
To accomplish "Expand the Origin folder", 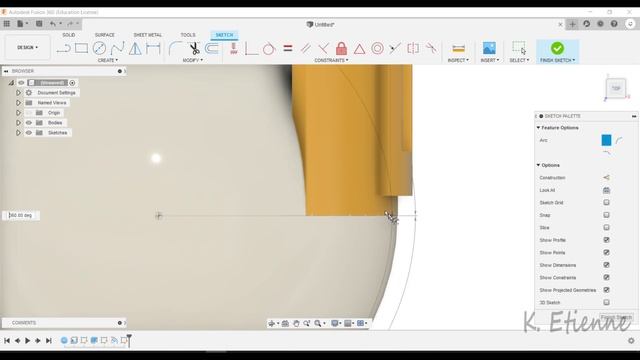I will (18, 113).
